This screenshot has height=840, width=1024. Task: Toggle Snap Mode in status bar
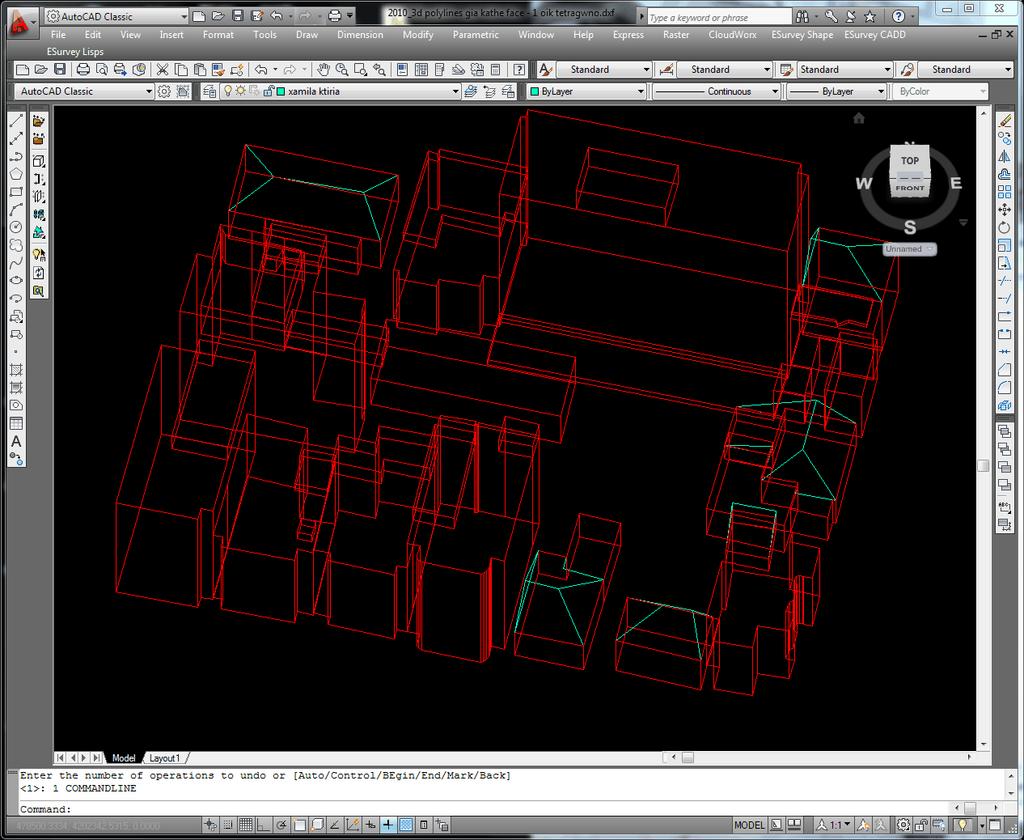point(228,825)
